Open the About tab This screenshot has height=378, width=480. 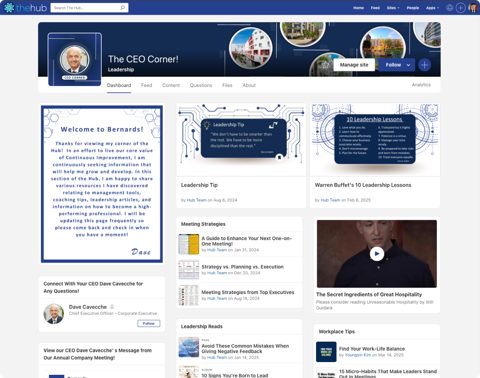pyautogui.click(x=249, y=85)
